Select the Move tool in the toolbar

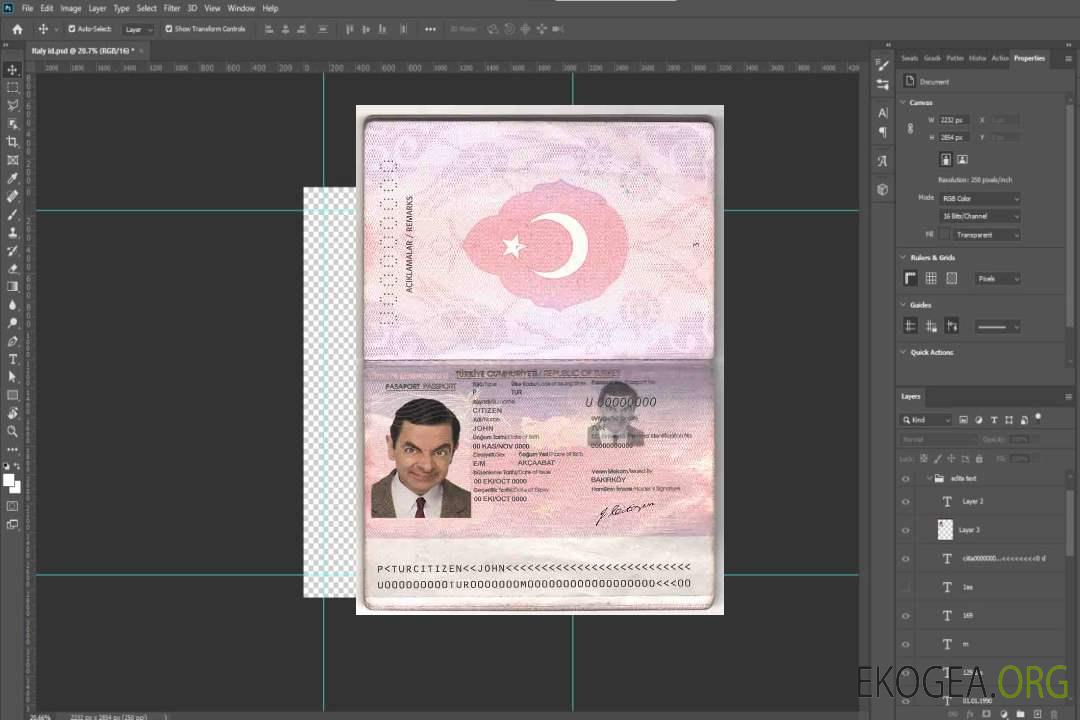[12, 70]
